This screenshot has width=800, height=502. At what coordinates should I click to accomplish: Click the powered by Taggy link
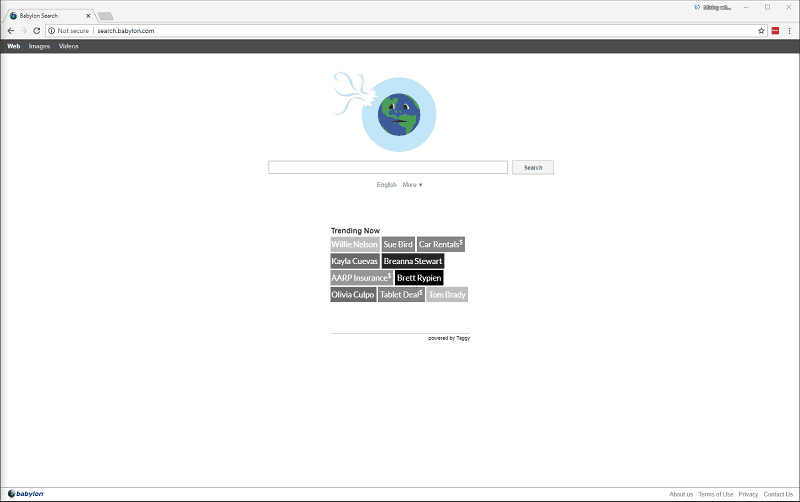pos(449,338)
